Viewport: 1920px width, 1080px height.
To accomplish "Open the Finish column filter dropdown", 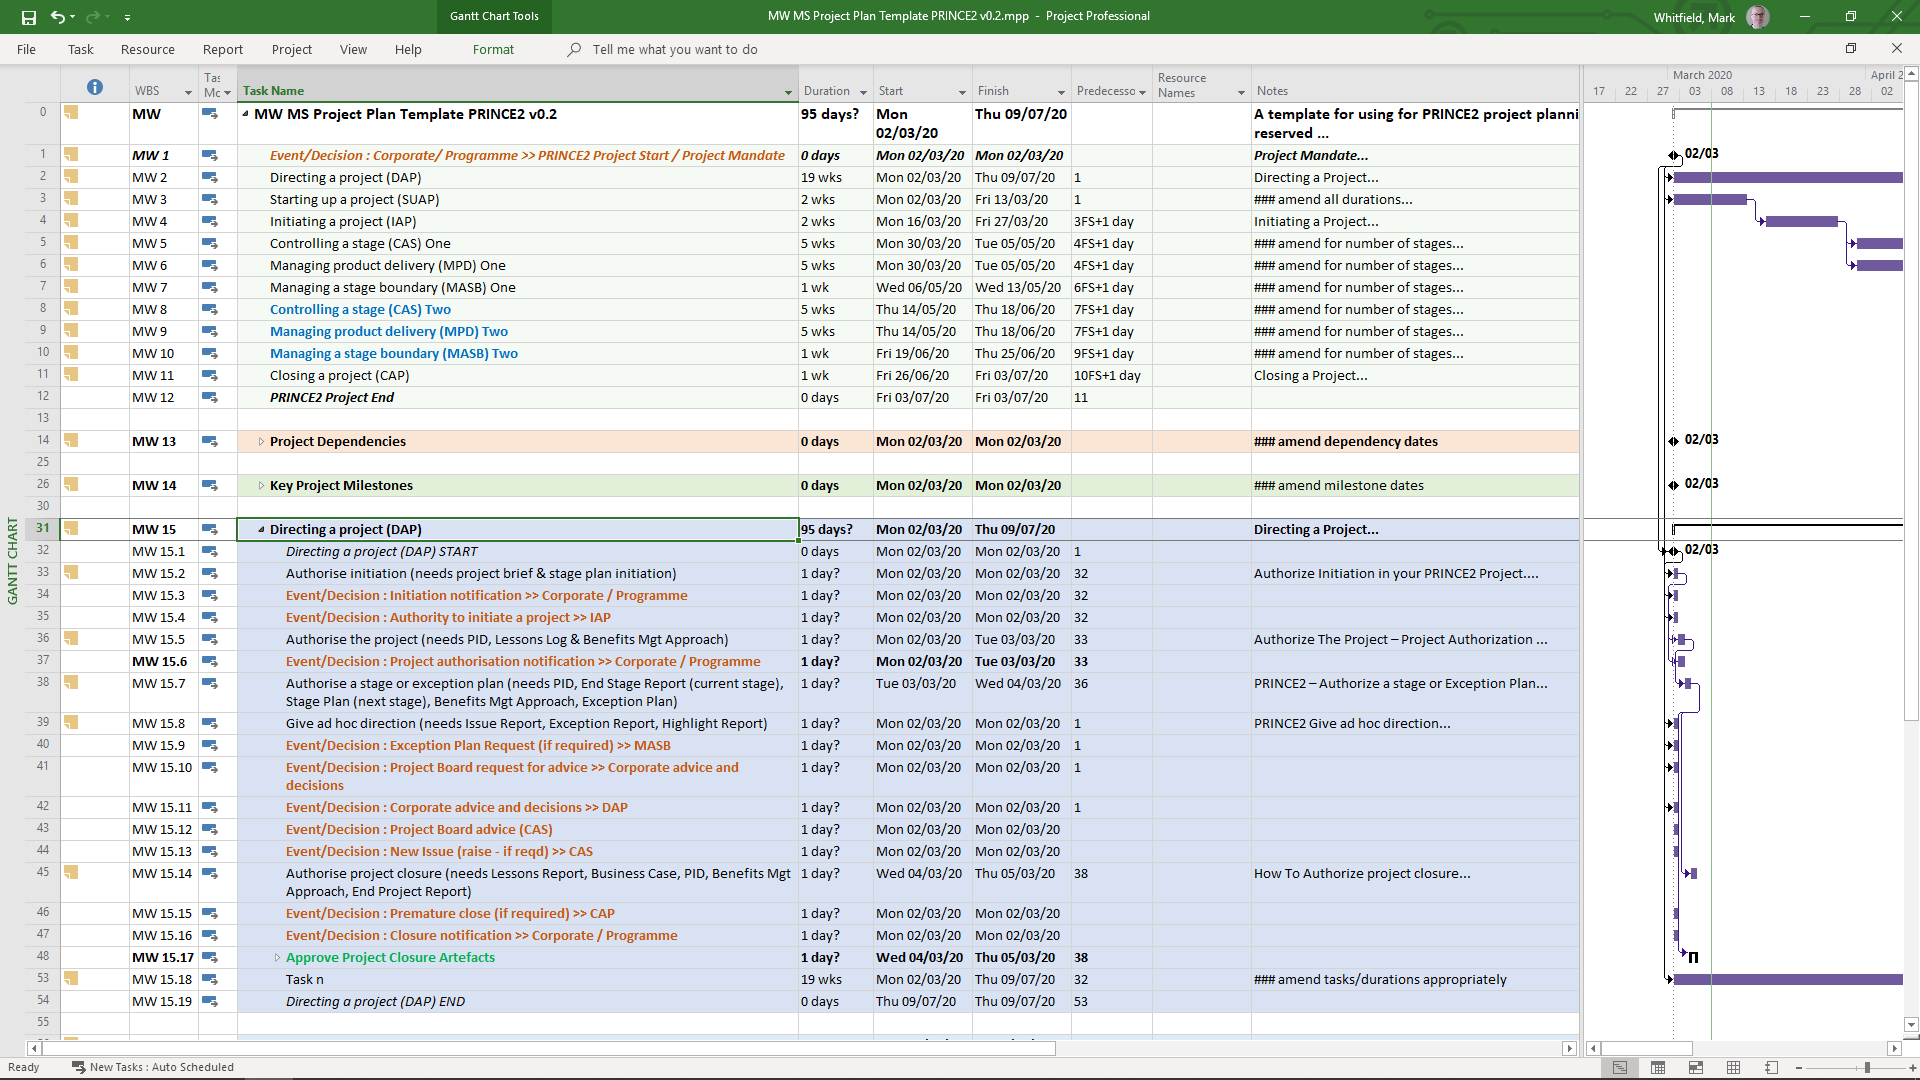I will pos(1060,91).
